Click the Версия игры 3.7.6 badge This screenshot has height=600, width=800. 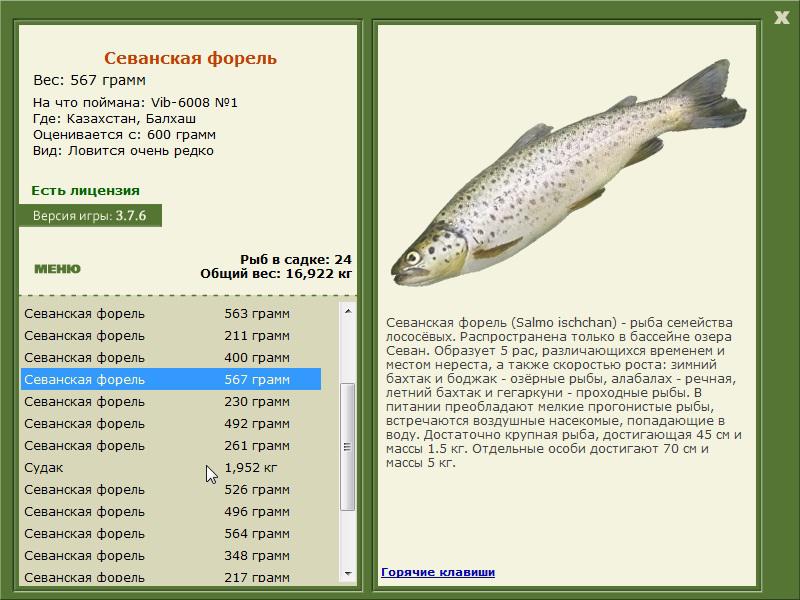coord(90,216)
